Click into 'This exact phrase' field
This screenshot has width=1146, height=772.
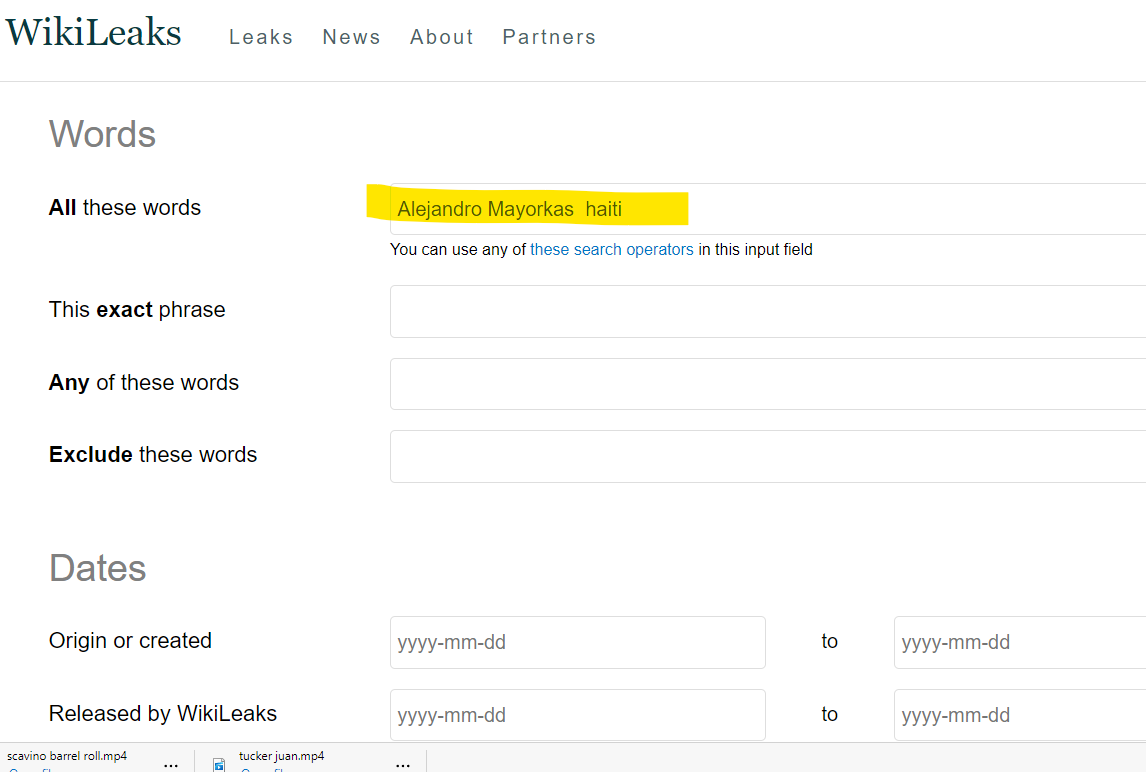point(767,311)
